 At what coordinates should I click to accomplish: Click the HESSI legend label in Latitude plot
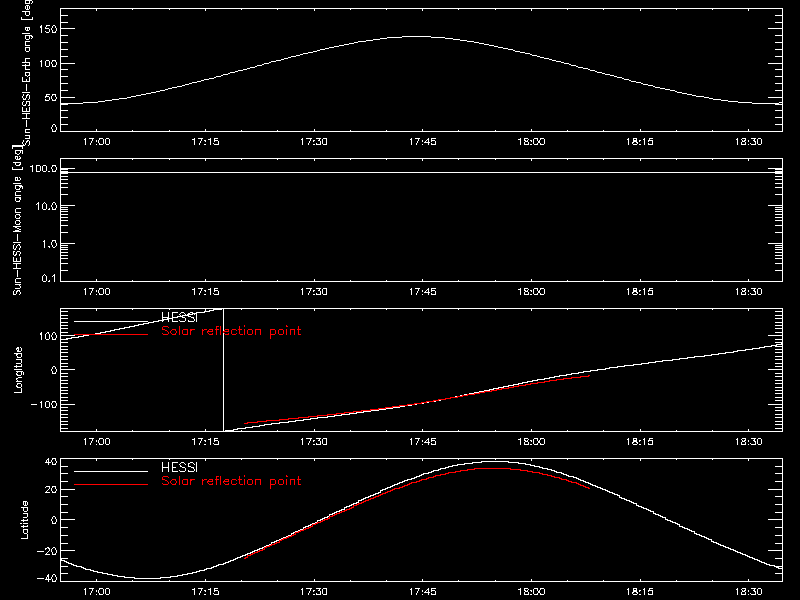tap(179, 467)
